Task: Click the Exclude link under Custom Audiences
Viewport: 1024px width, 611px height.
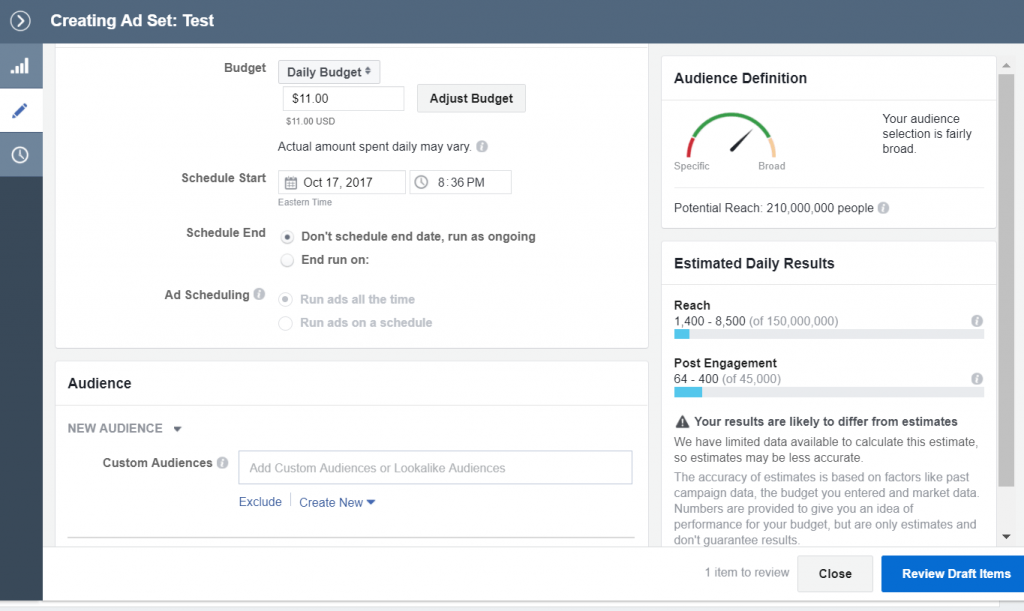Action: [260, 501]
